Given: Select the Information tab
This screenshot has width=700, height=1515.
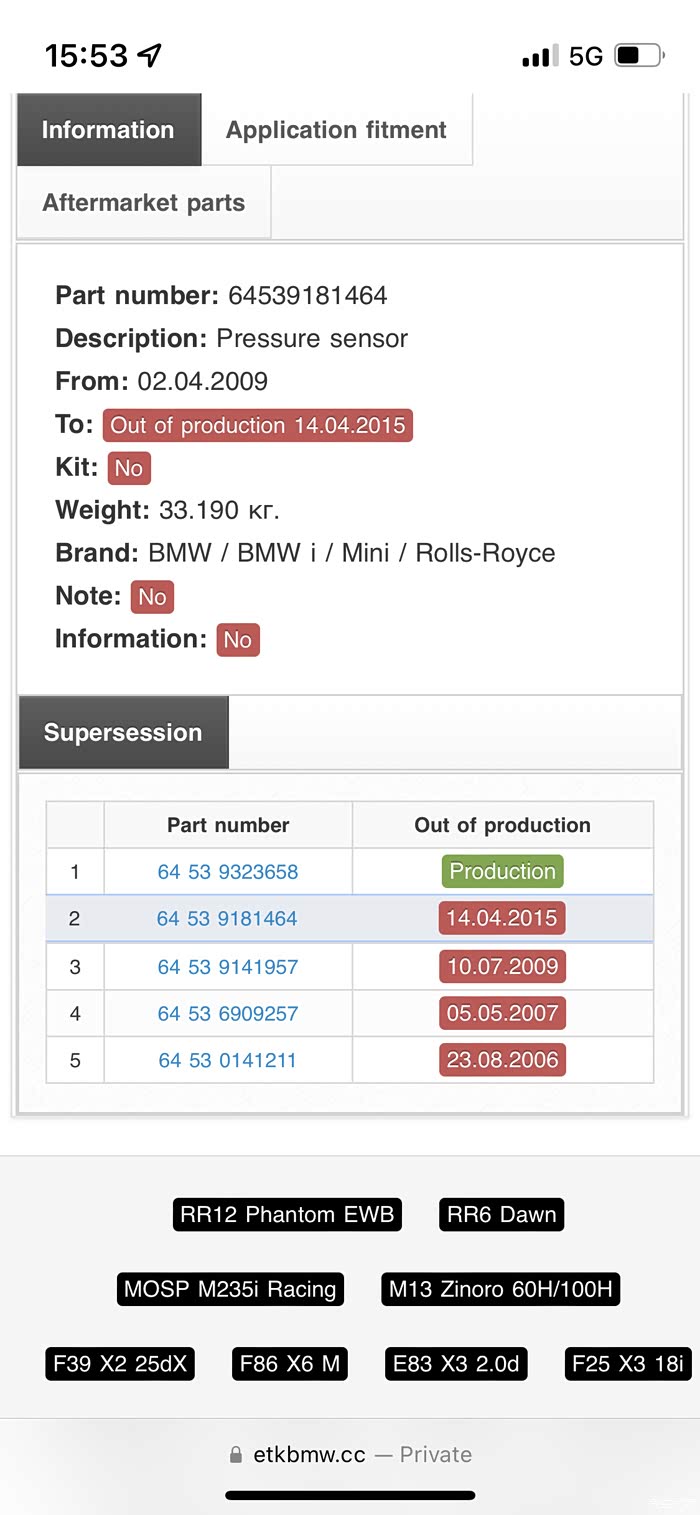Looking at the screenshot, I should point(108,130).
